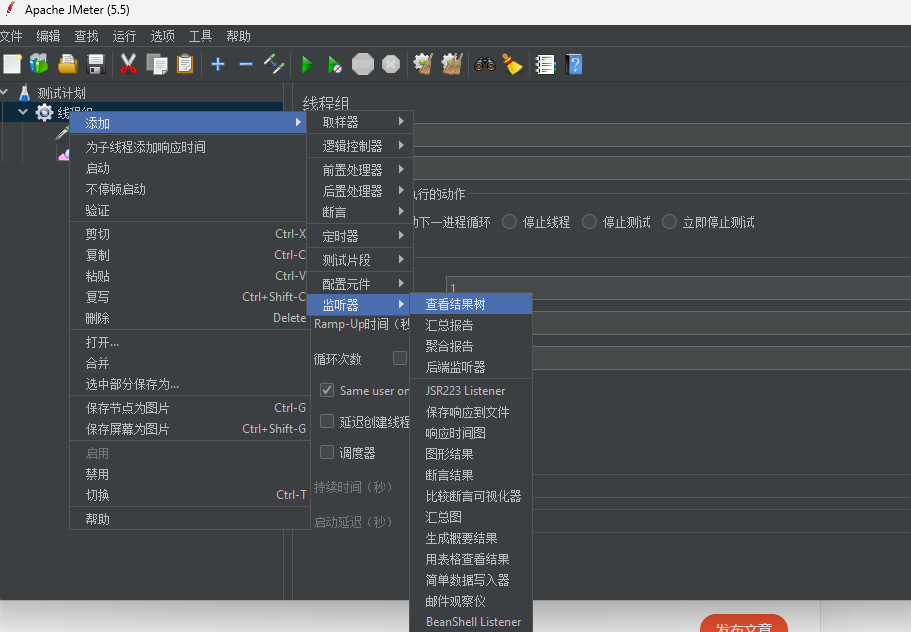
Task: Open the 编辑 menu
Action: [x=48, y=36]
